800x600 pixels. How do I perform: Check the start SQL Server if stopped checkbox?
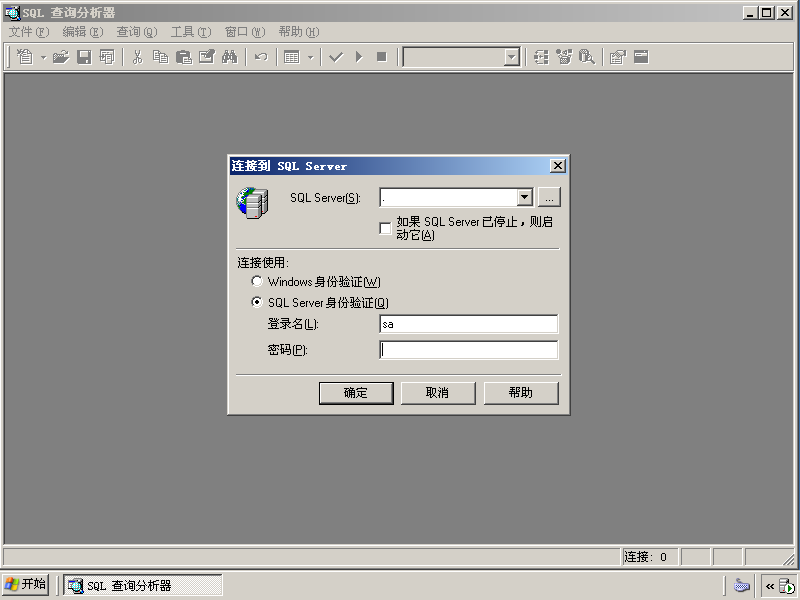coord(385,228)
